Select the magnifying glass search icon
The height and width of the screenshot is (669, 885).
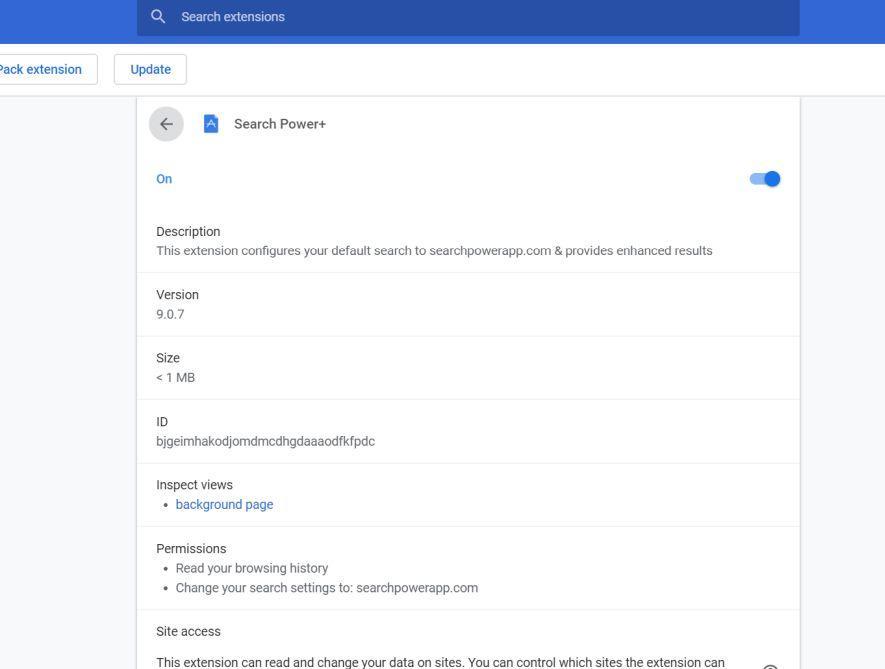(158, 16)
